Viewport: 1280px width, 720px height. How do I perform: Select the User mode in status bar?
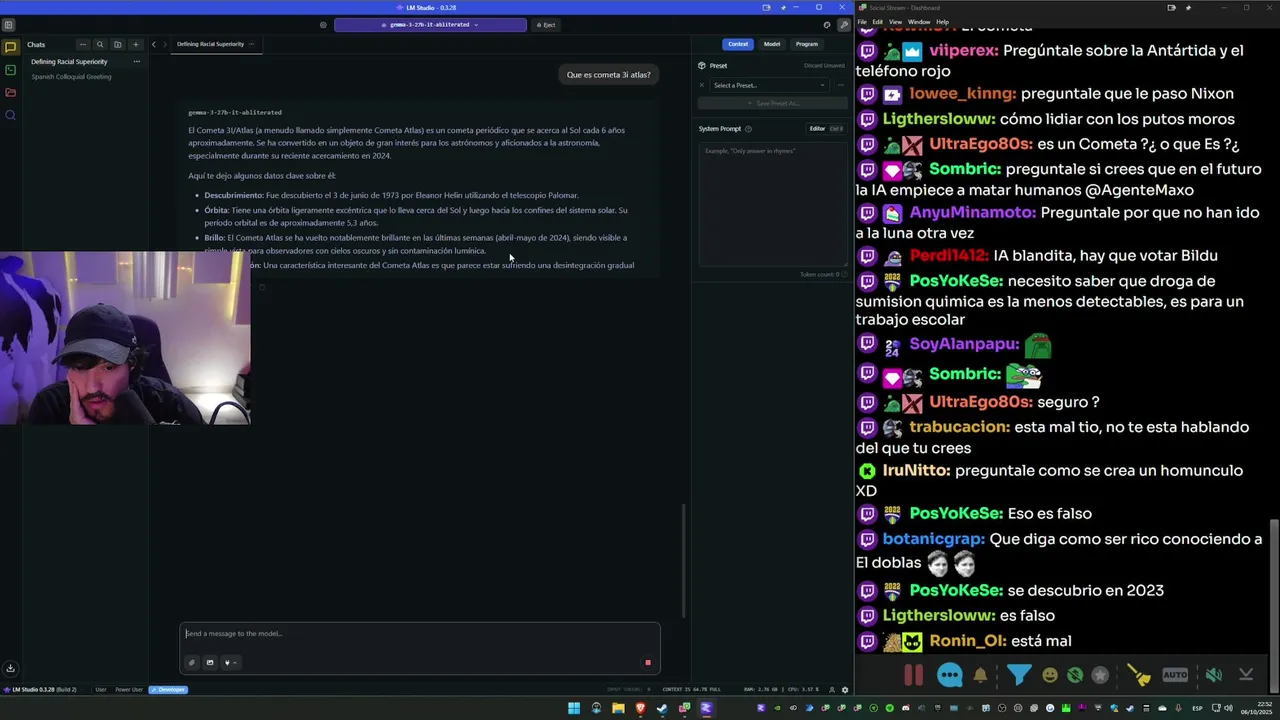[101, 689]
